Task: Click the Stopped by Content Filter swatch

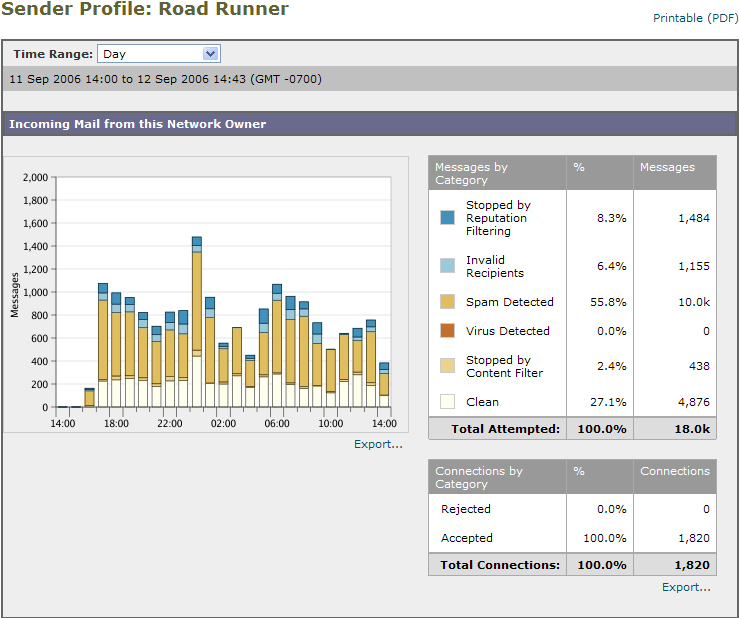Action: pyautogui.click(x=447, y=366)
